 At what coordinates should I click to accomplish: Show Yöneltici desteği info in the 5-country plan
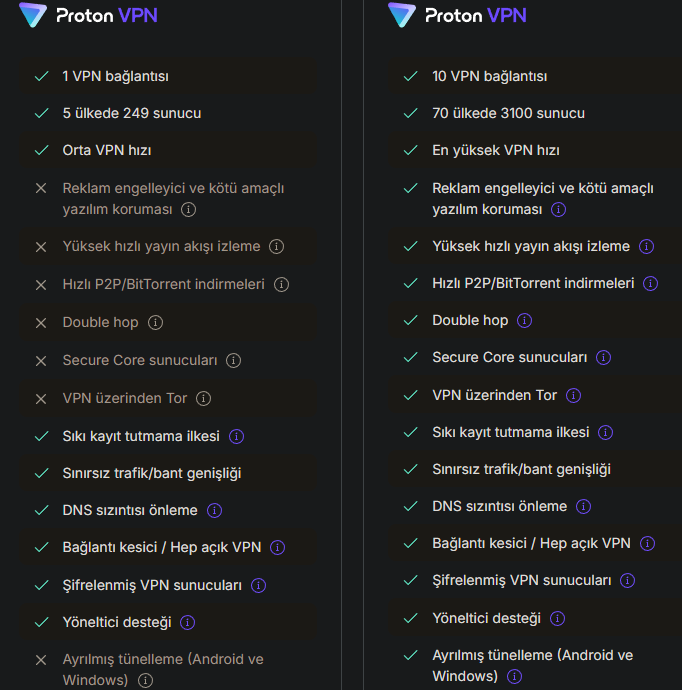[187, 622]
